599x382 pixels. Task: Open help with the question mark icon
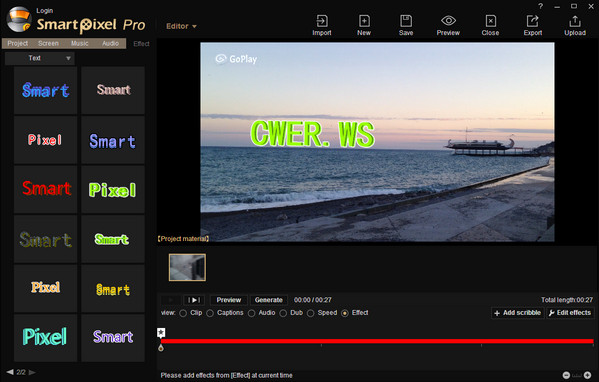[541, 6]
